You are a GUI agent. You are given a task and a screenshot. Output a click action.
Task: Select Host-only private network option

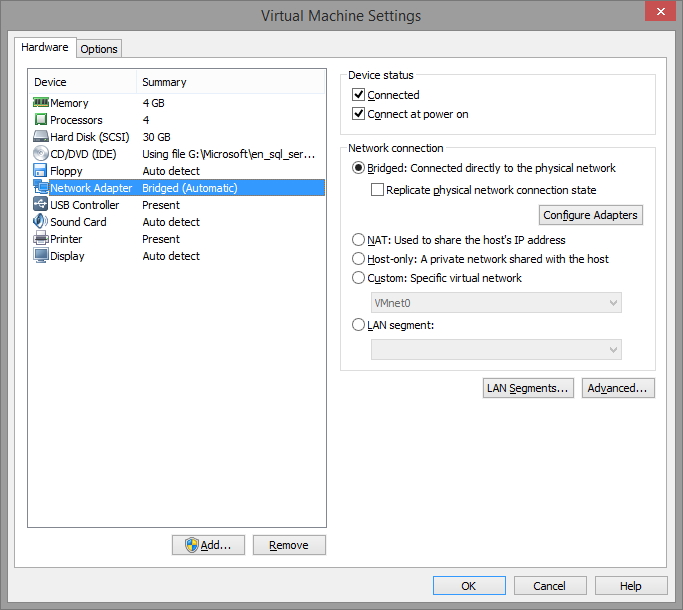pyautogui.click(x=359, y=259)
